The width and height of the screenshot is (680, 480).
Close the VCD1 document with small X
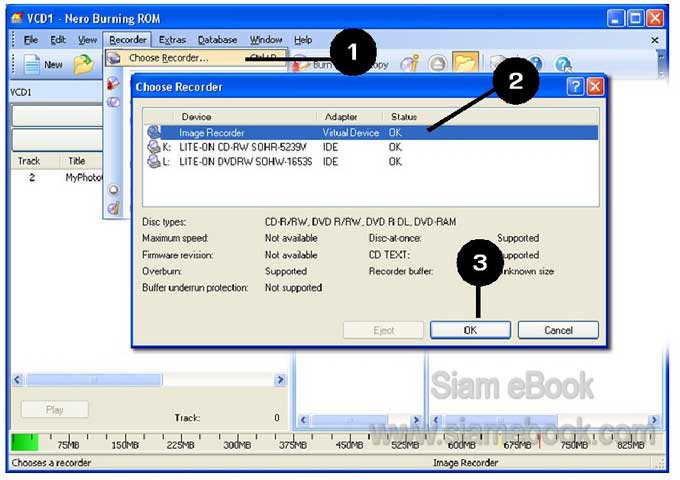click(x=654, y=40)
